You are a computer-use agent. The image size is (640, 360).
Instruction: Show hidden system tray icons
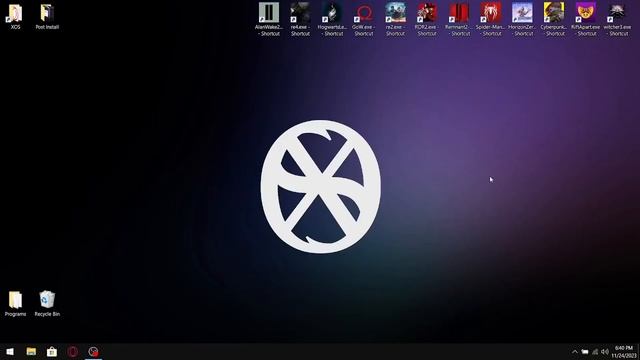575,352
